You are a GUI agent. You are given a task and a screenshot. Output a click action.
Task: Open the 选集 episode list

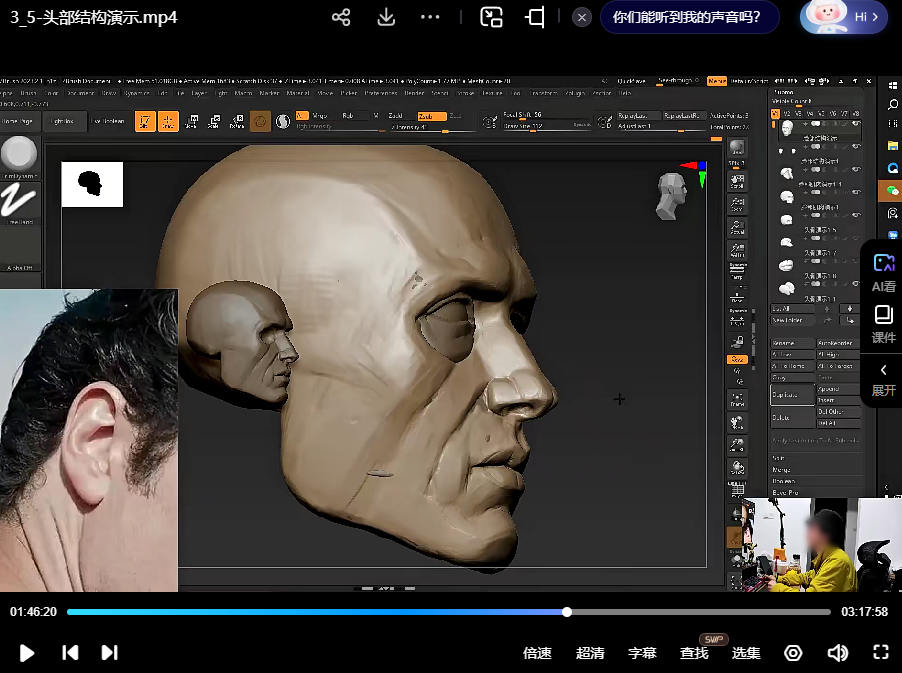pos(746,653)
